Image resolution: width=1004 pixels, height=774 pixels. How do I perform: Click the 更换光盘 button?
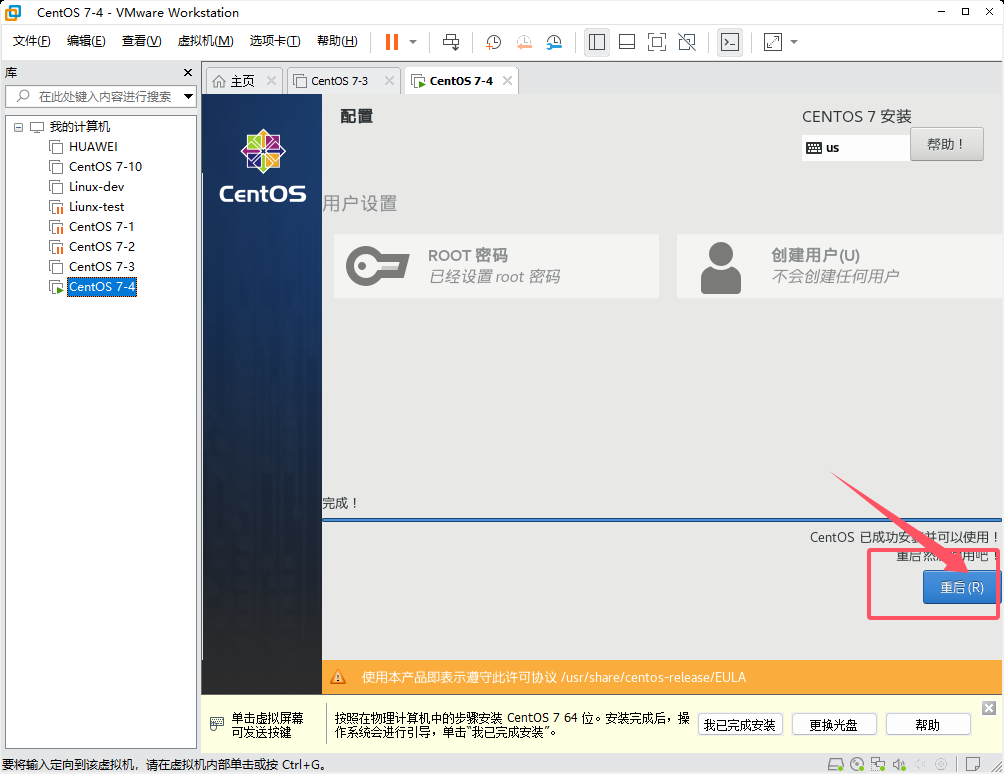click(x=833, y=725)
